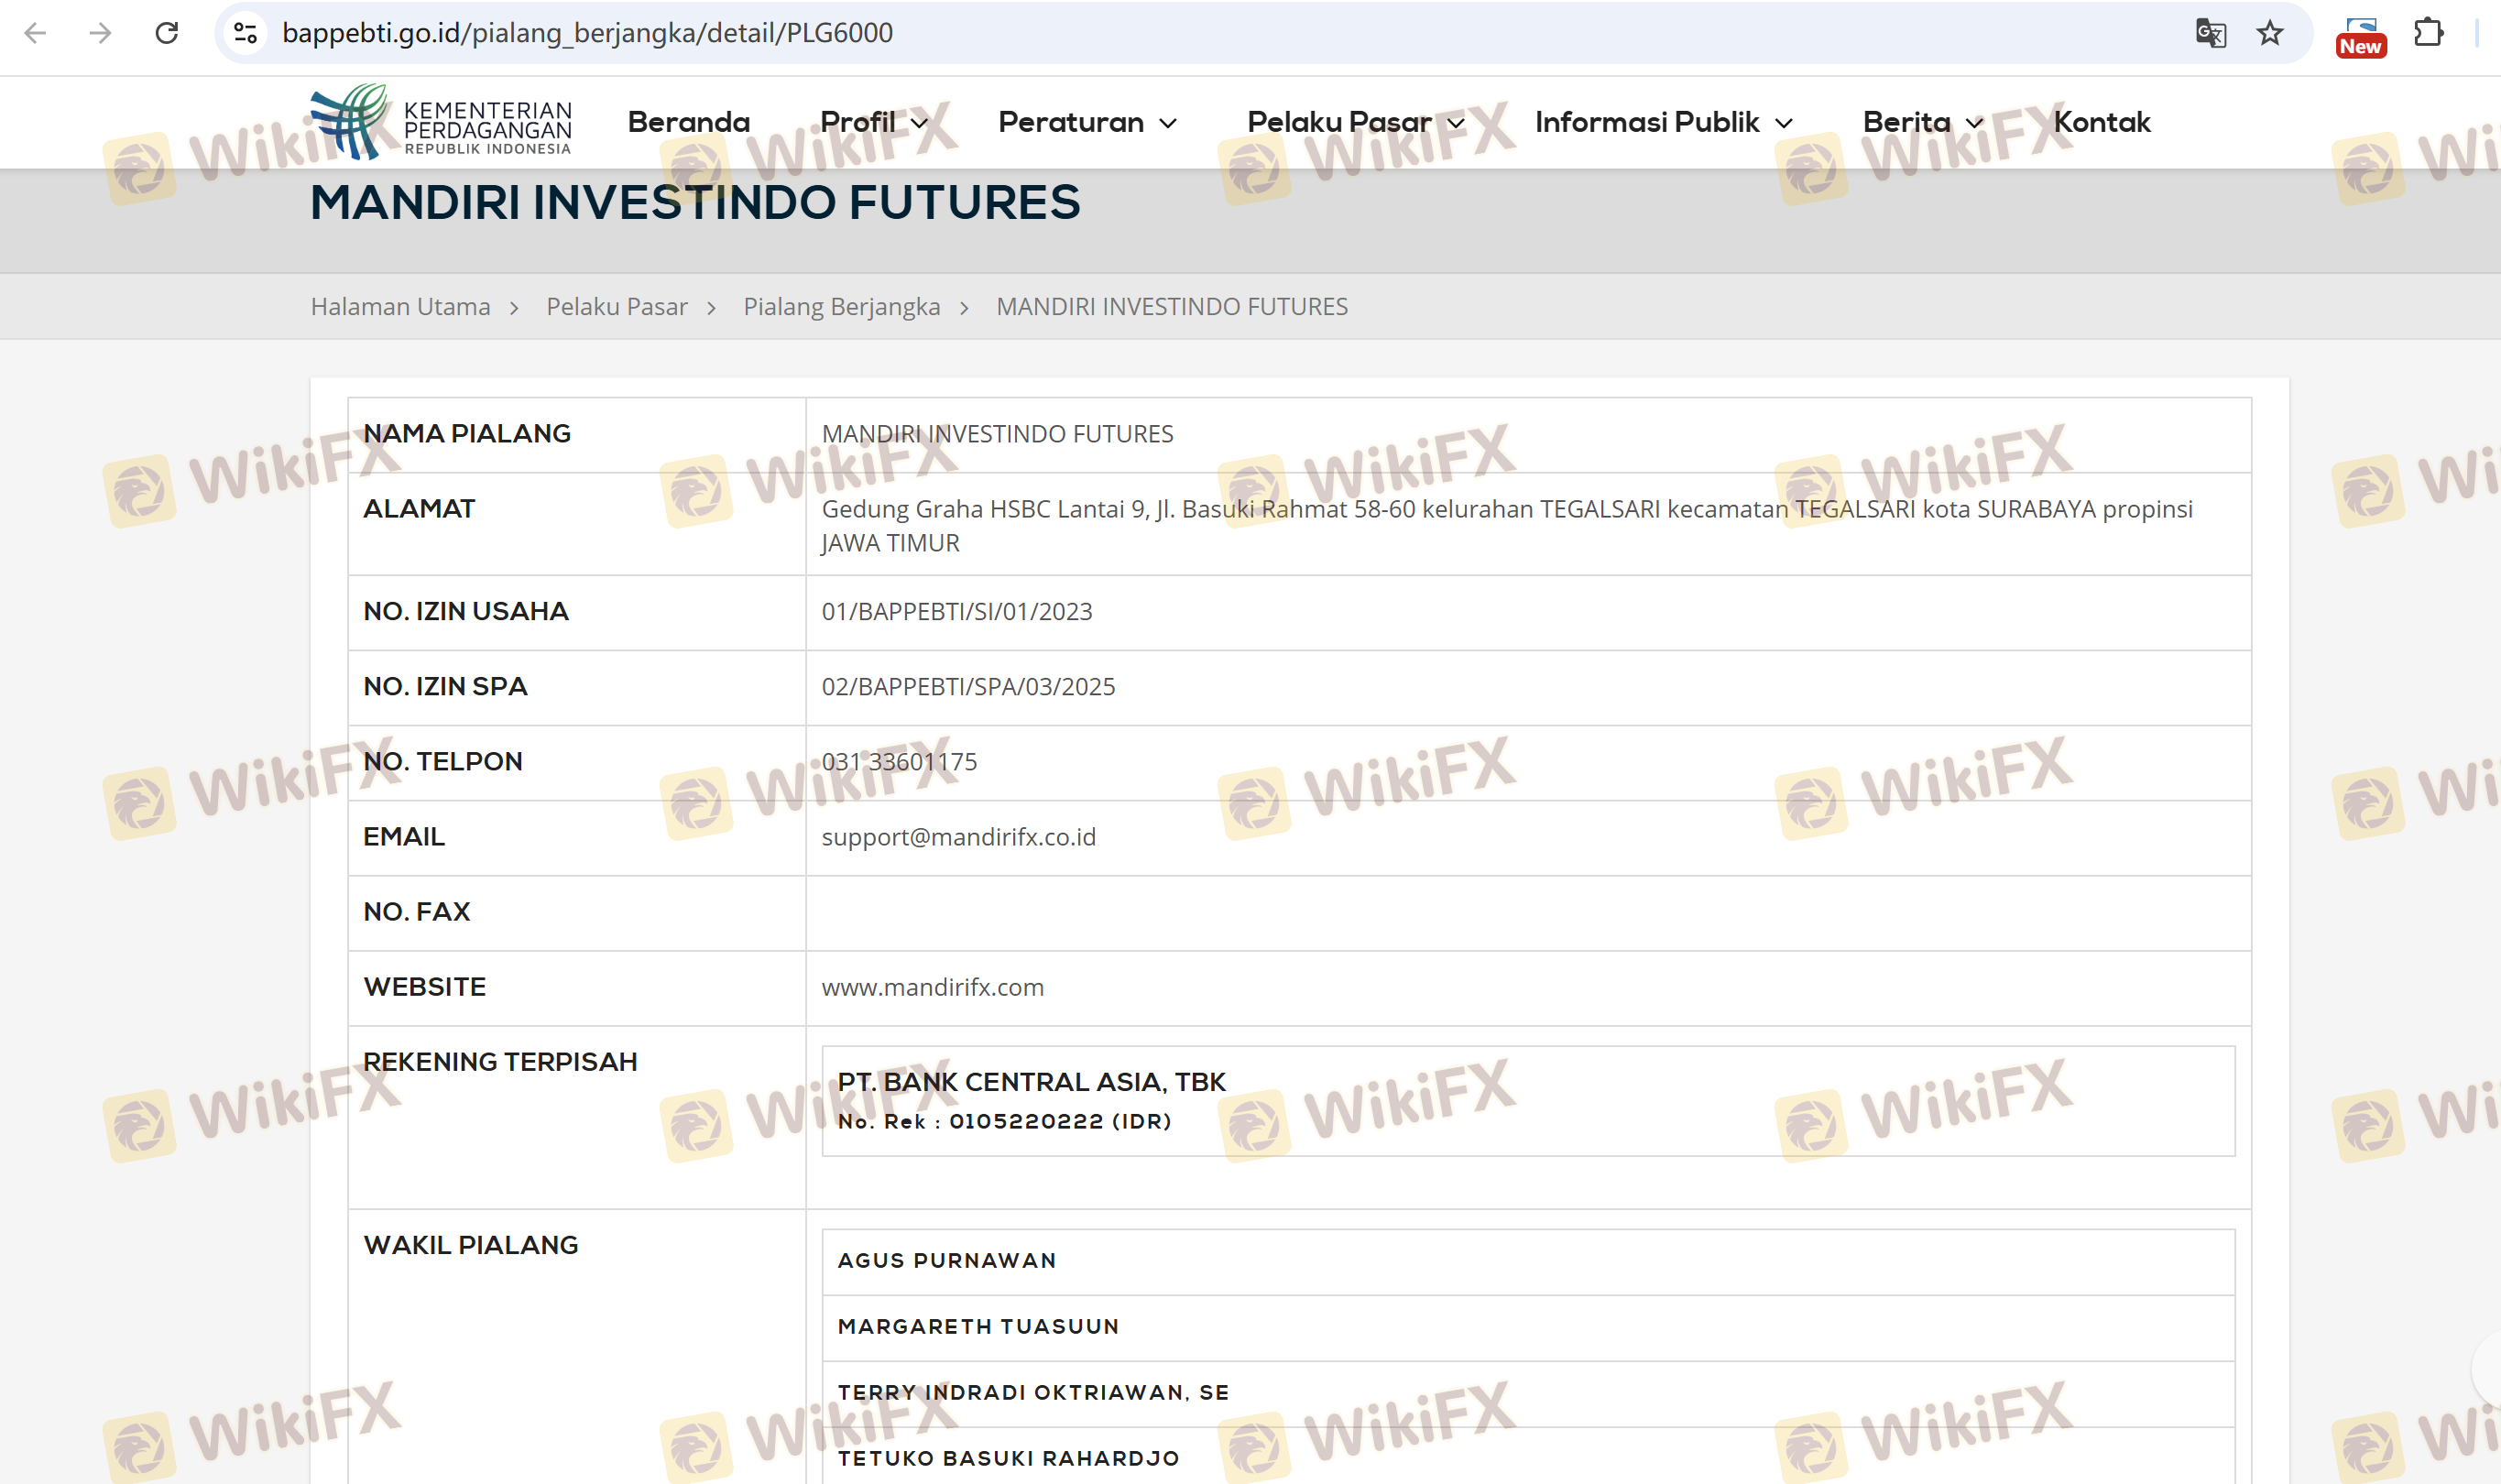Screen dimensions: 2501x1484
Task: Expand the Peraturan dropdown menu
Action: pyautogui.click(x=1087, y=122)
